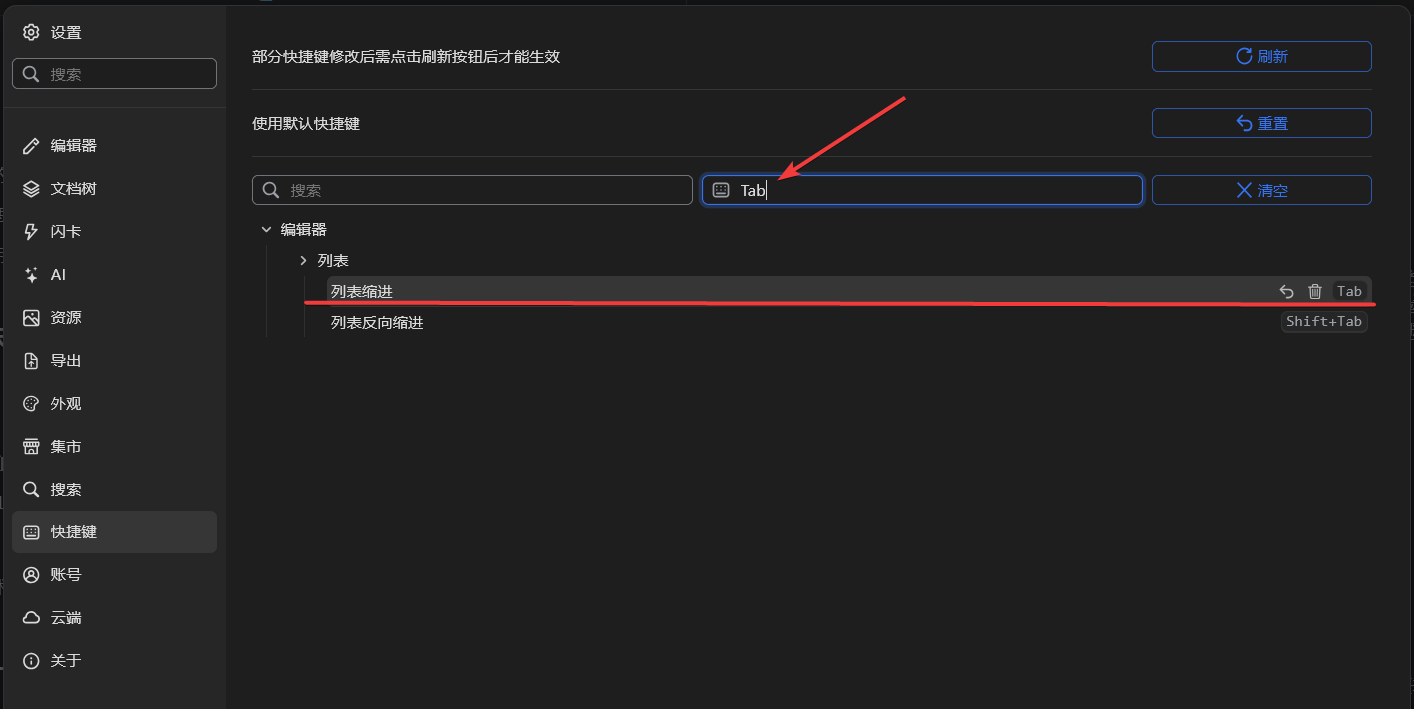
Task: Delete the 列表缩进 shortcut with trash icon
Action: pyautogui.click(x=1315, y=291)
